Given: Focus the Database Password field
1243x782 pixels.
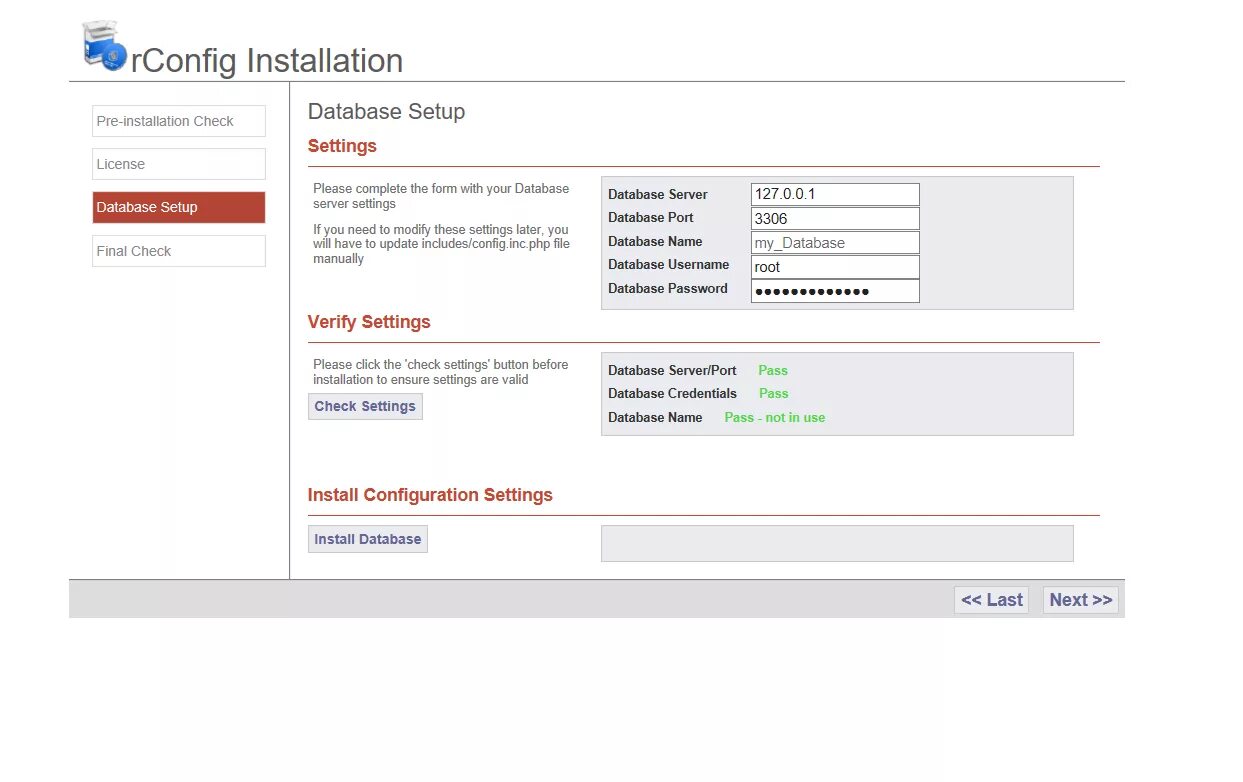Looking at the screenshot, I should [835, 291].
